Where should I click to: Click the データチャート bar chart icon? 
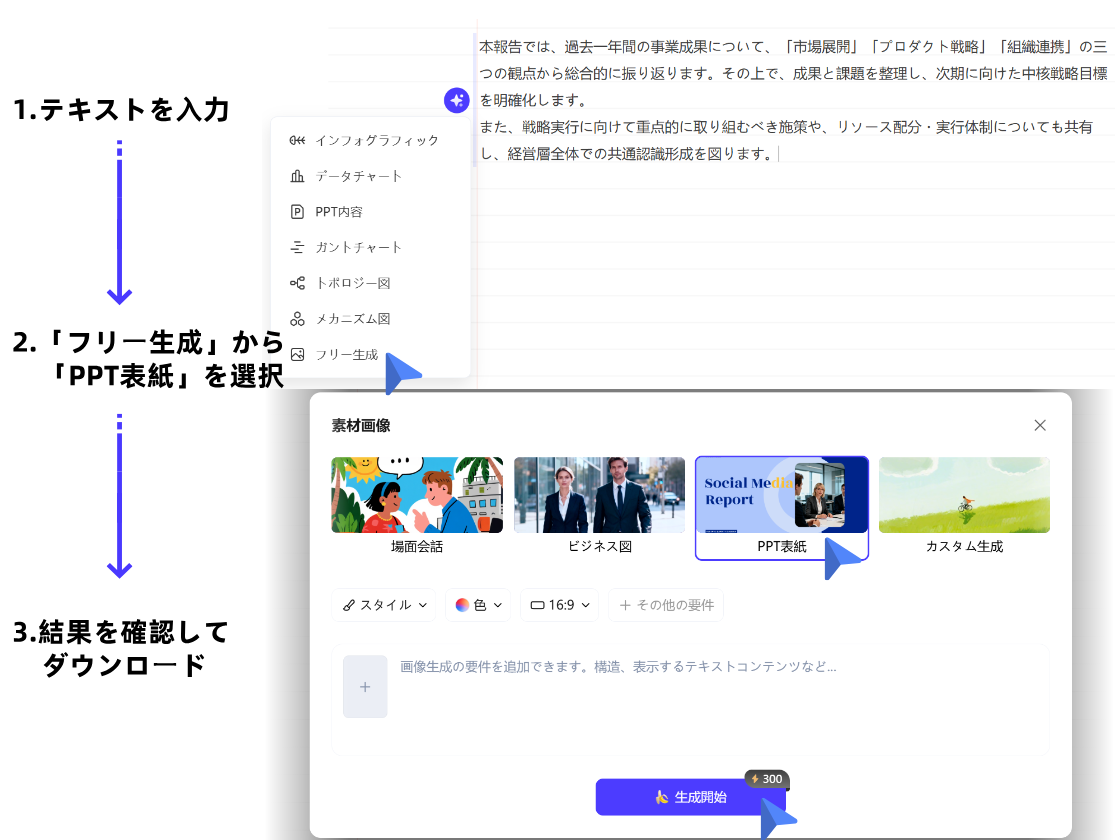point(297,176)
